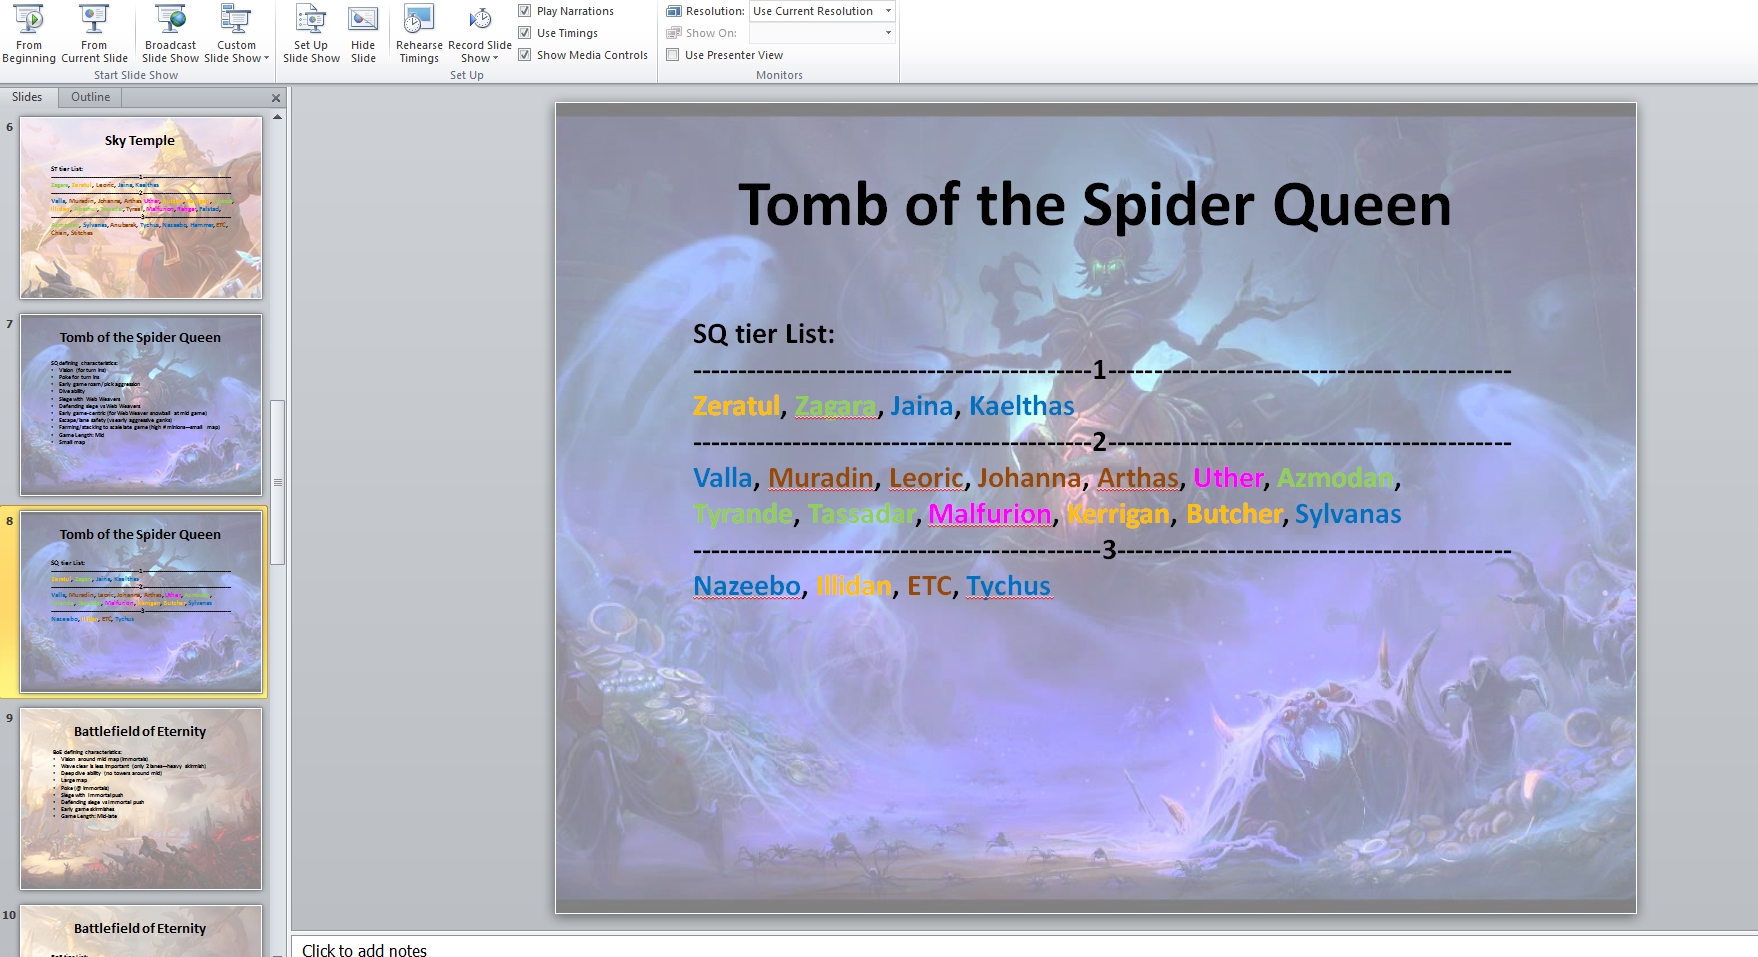Click the word Kaelthas
Image resolution: width=1758 pixels, height=957 pixels.
(x=1021, y=406)
